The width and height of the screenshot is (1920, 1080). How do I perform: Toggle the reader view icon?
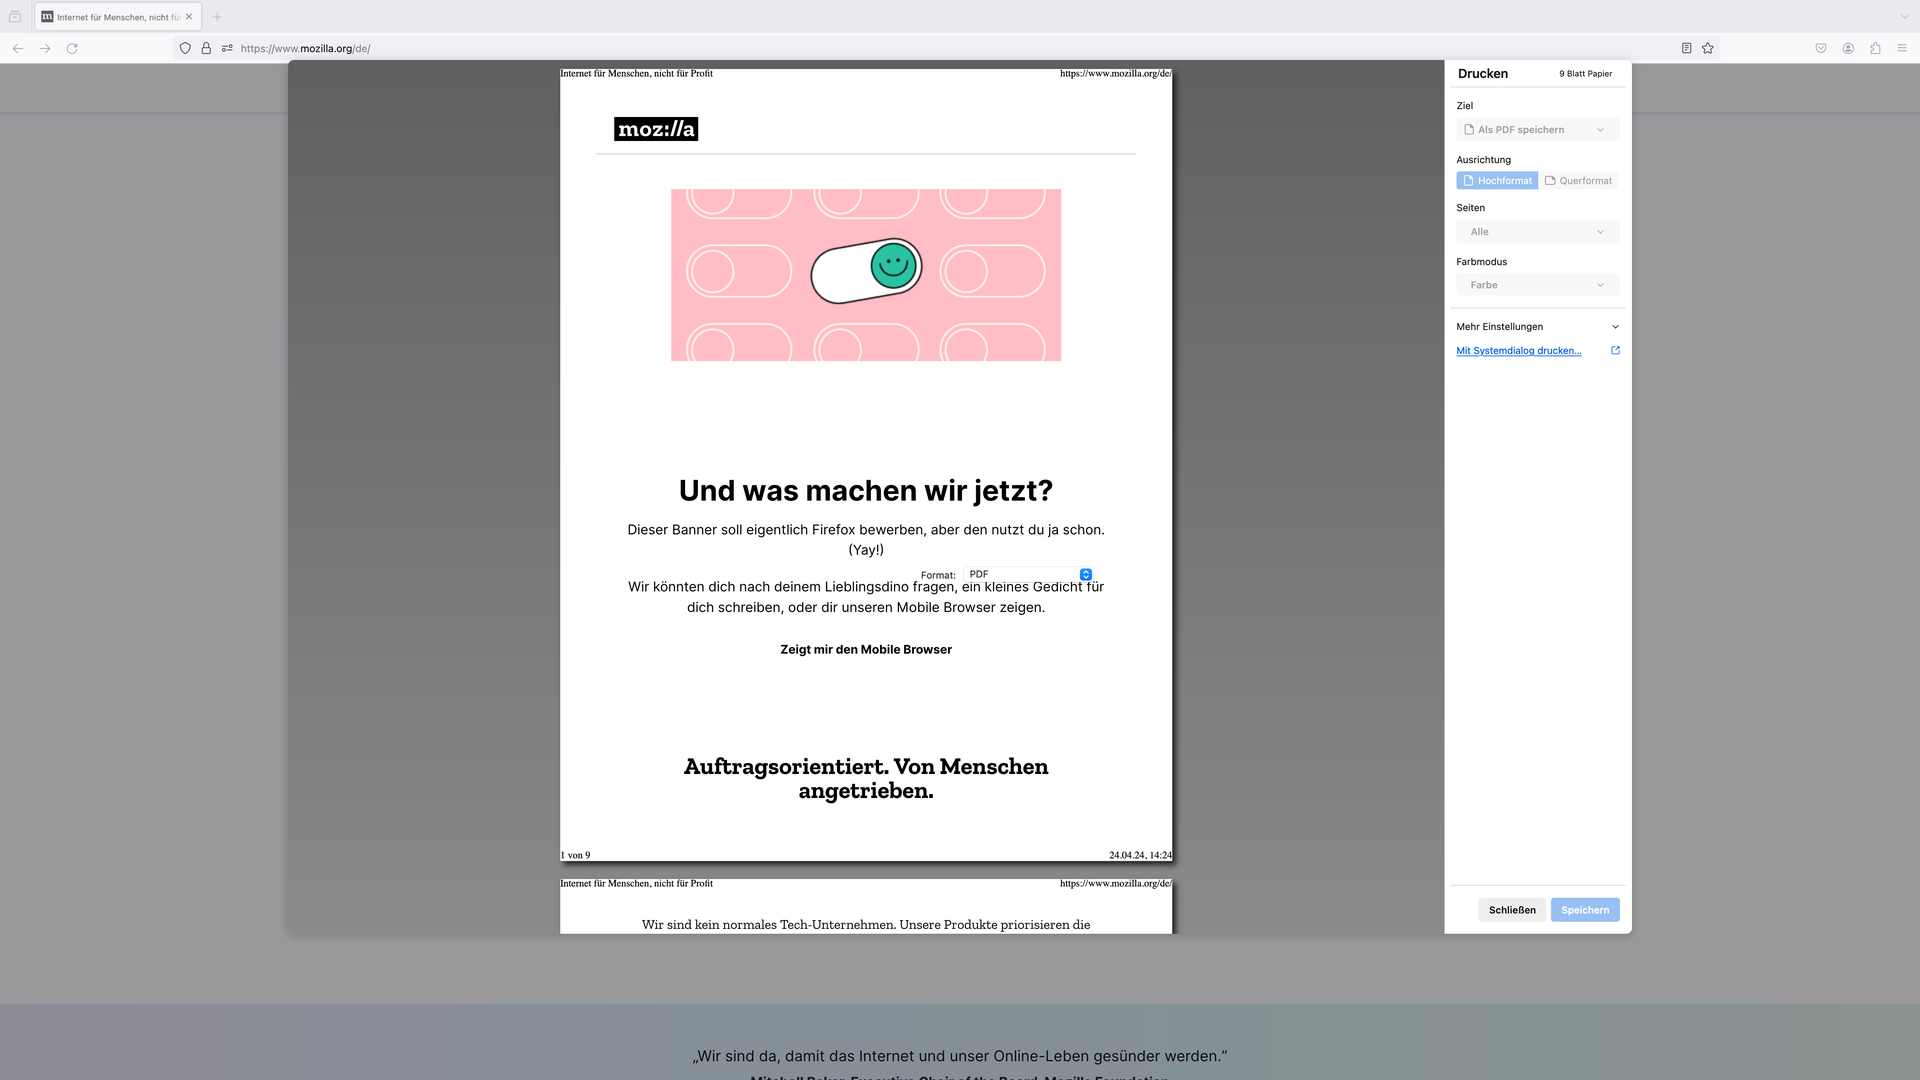click(1686, 48)
